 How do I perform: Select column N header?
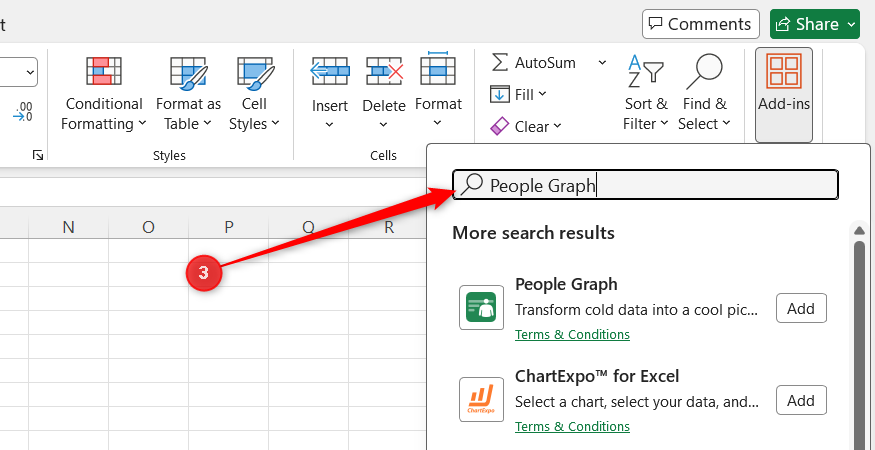pos(68,227)
